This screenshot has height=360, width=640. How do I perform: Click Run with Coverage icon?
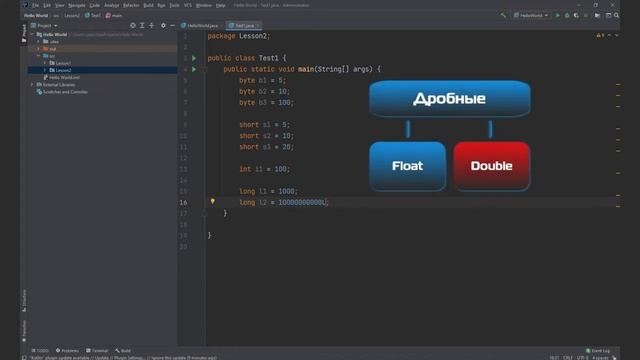click(576, 15)
